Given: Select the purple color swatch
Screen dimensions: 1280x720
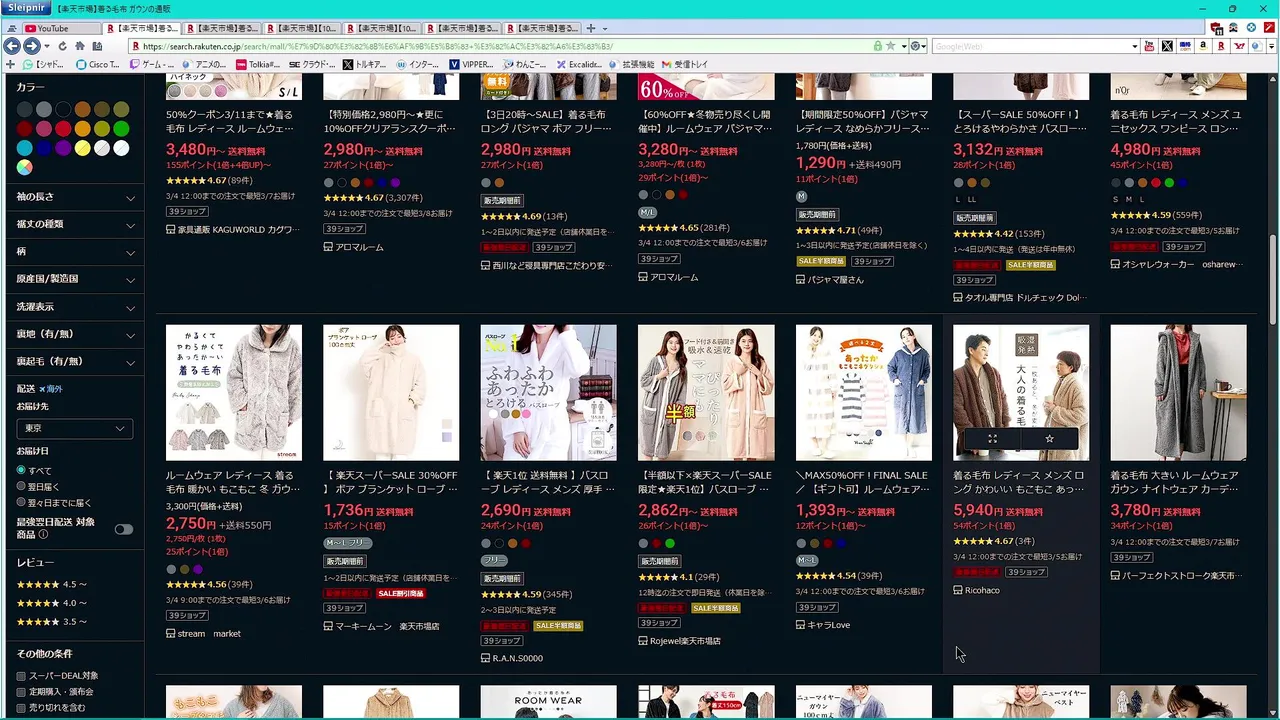Looking at the screenshot, I should point(63,148).
